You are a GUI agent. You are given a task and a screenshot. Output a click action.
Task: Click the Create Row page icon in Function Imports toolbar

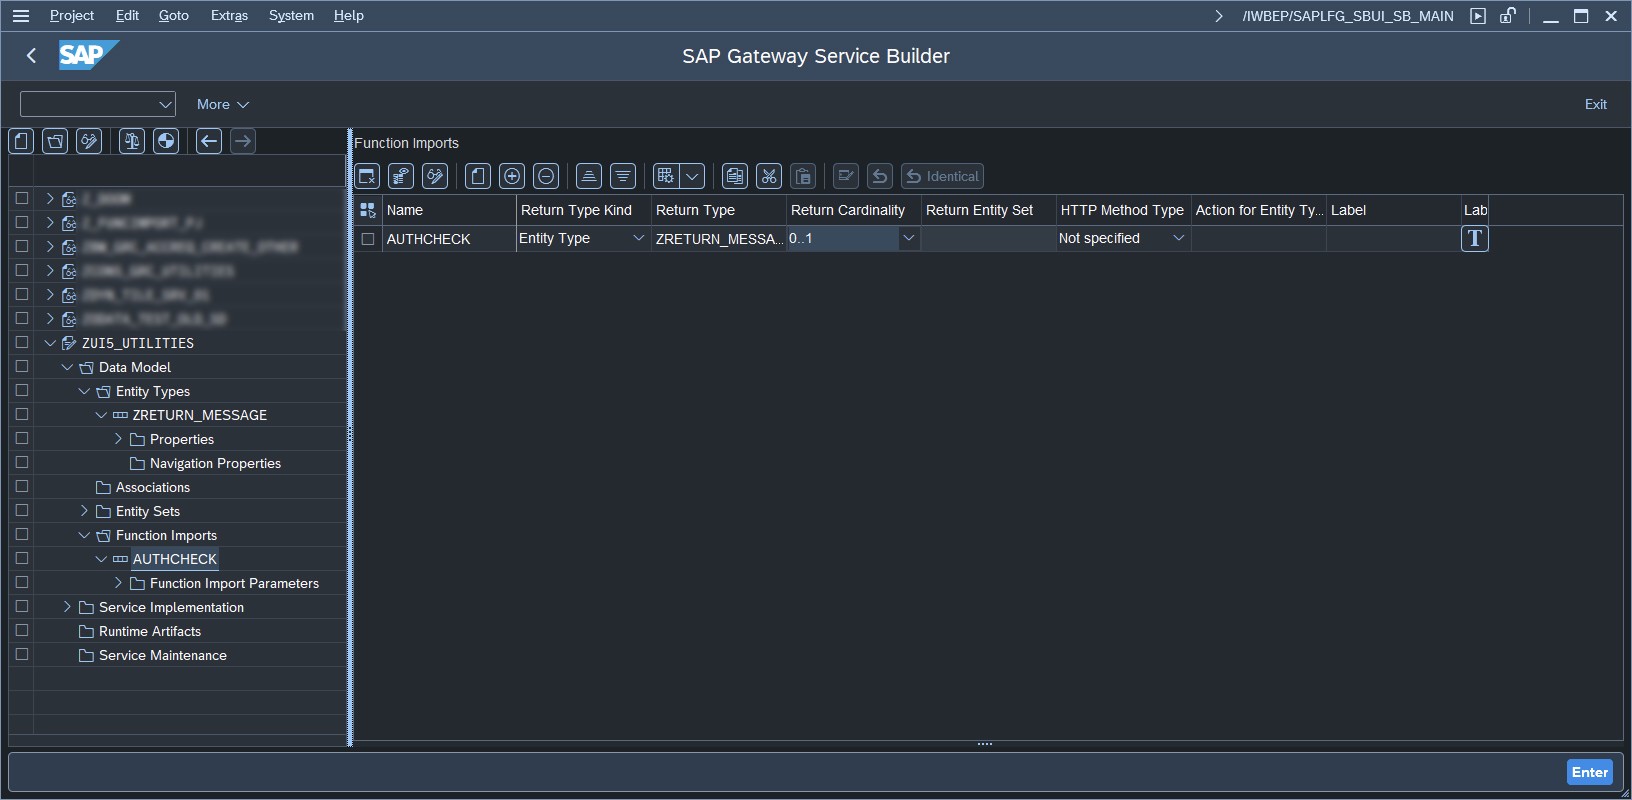tap(478, 177)
